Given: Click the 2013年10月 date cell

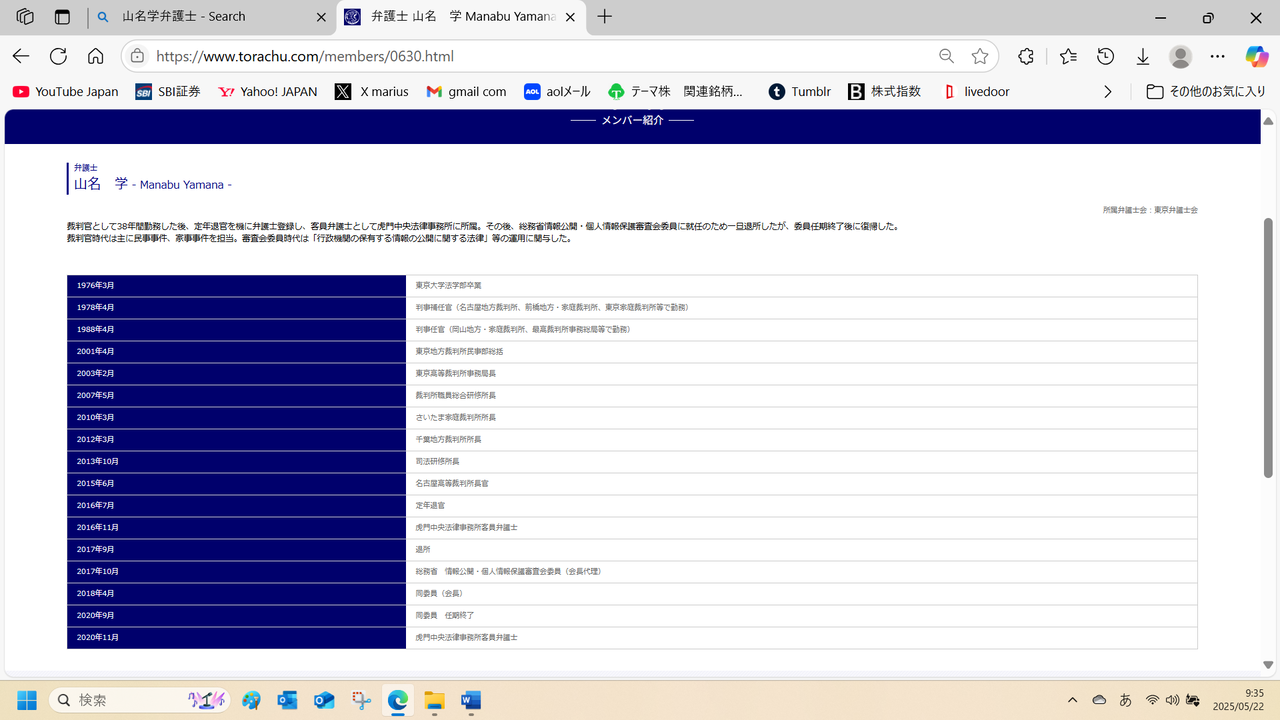Looking at the screenshot, I should coord(236,462).
